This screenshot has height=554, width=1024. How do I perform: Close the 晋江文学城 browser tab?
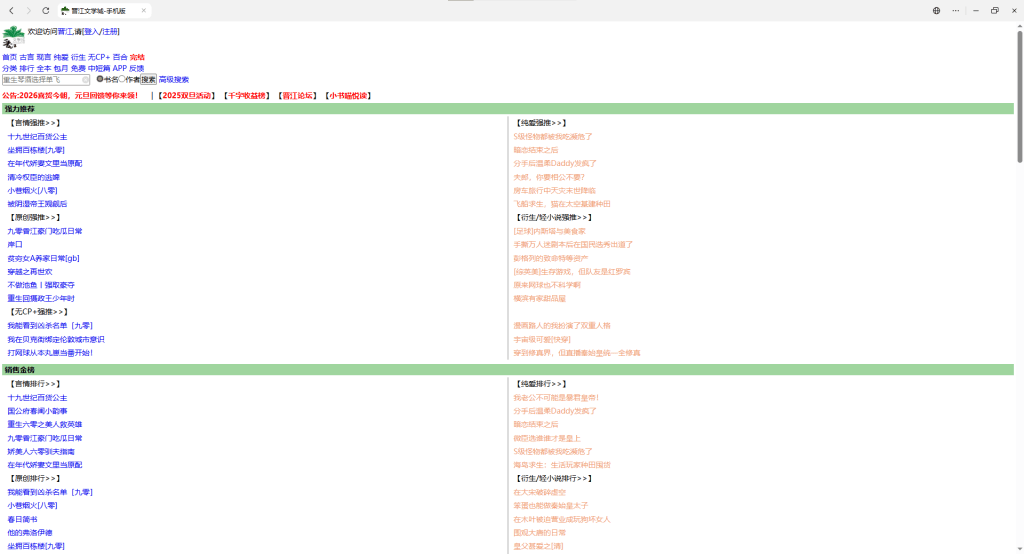(x=144, y=10)
